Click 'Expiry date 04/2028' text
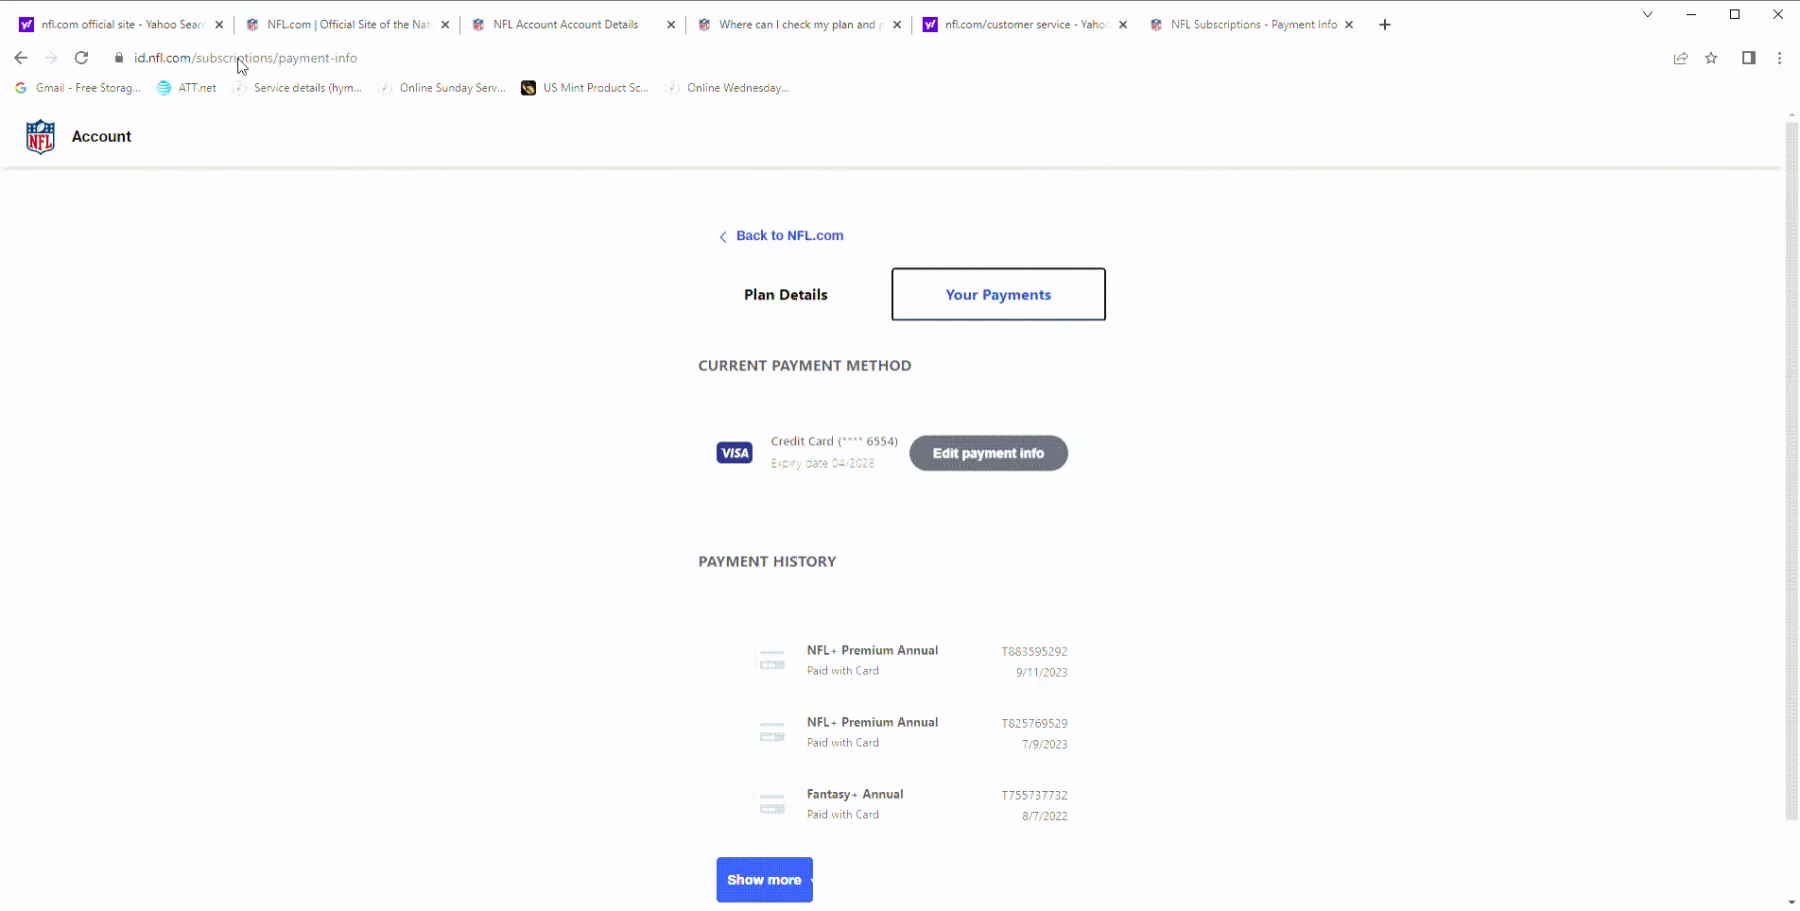 click(822, 463)
